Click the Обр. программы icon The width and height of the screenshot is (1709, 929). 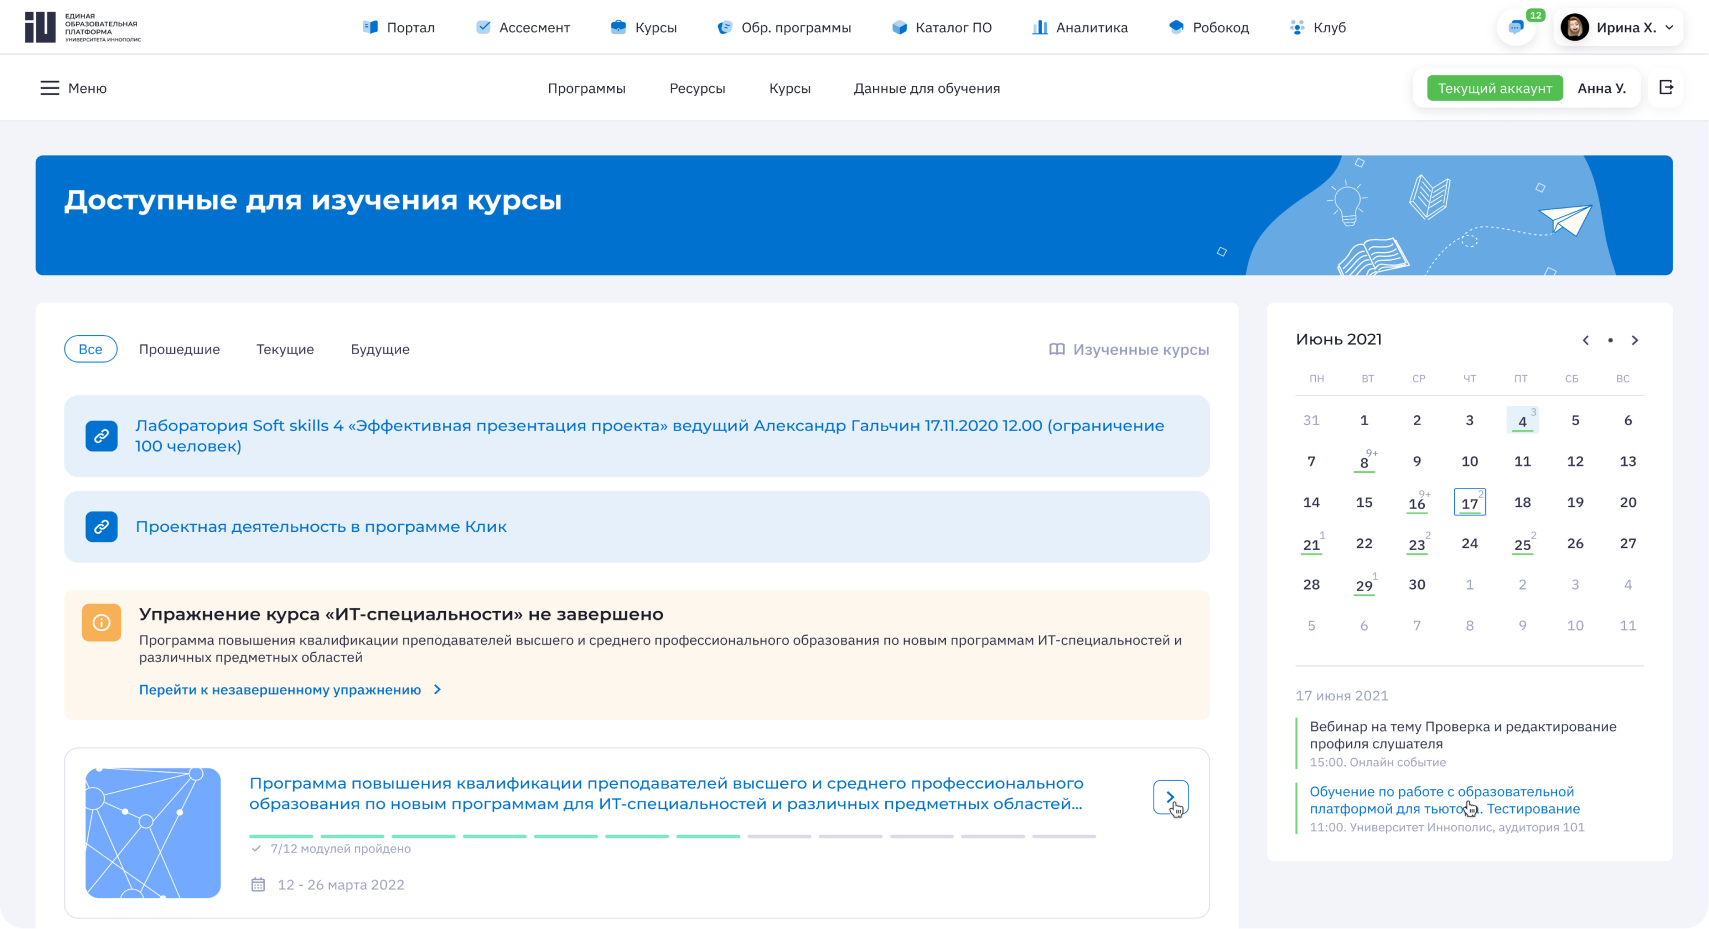(x=725, y=27)
